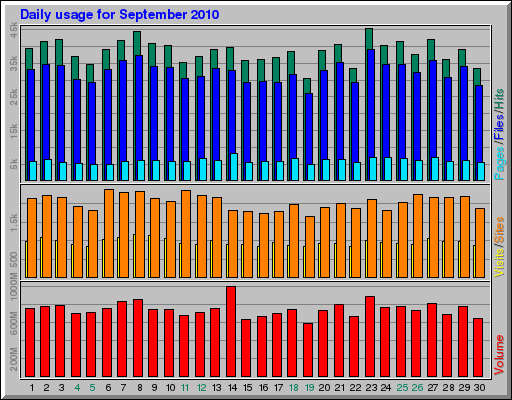Click the blue 'Files' legend word

point(499,127)
